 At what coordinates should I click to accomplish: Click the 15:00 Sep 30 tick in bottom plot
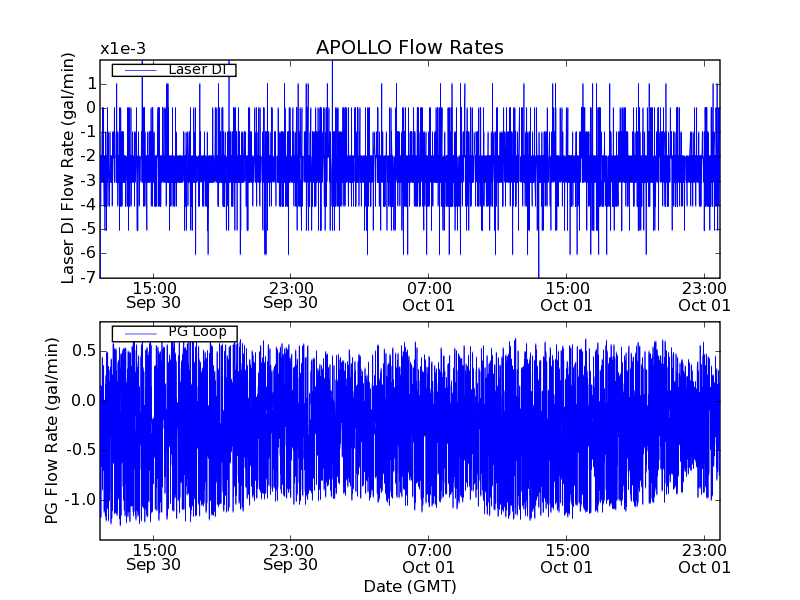(x=154, y=557)
